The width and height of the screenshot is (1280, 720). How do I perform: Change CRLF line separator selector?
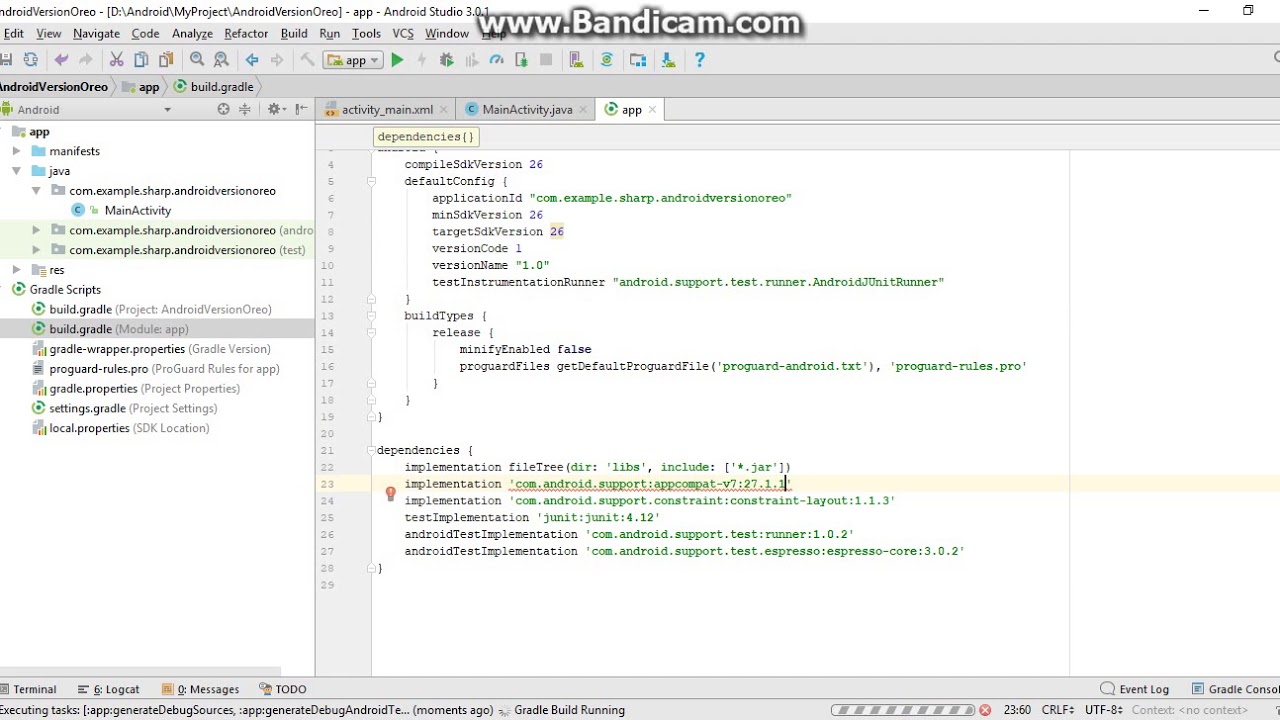pyautogui.click(x=1059, y=710)
